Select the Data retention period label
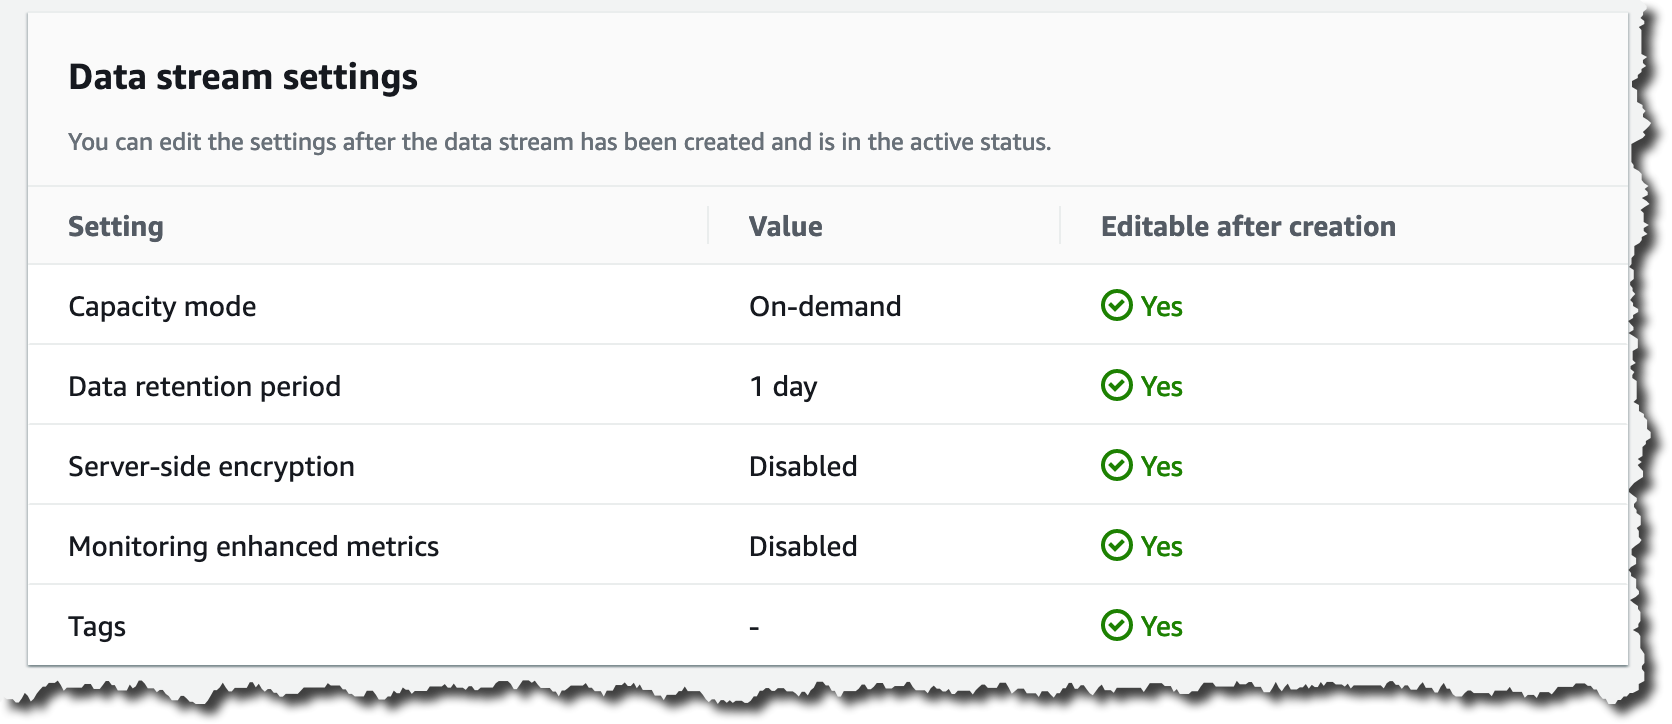This screenshot has height=724, width=1672. [x=204, y=387]
